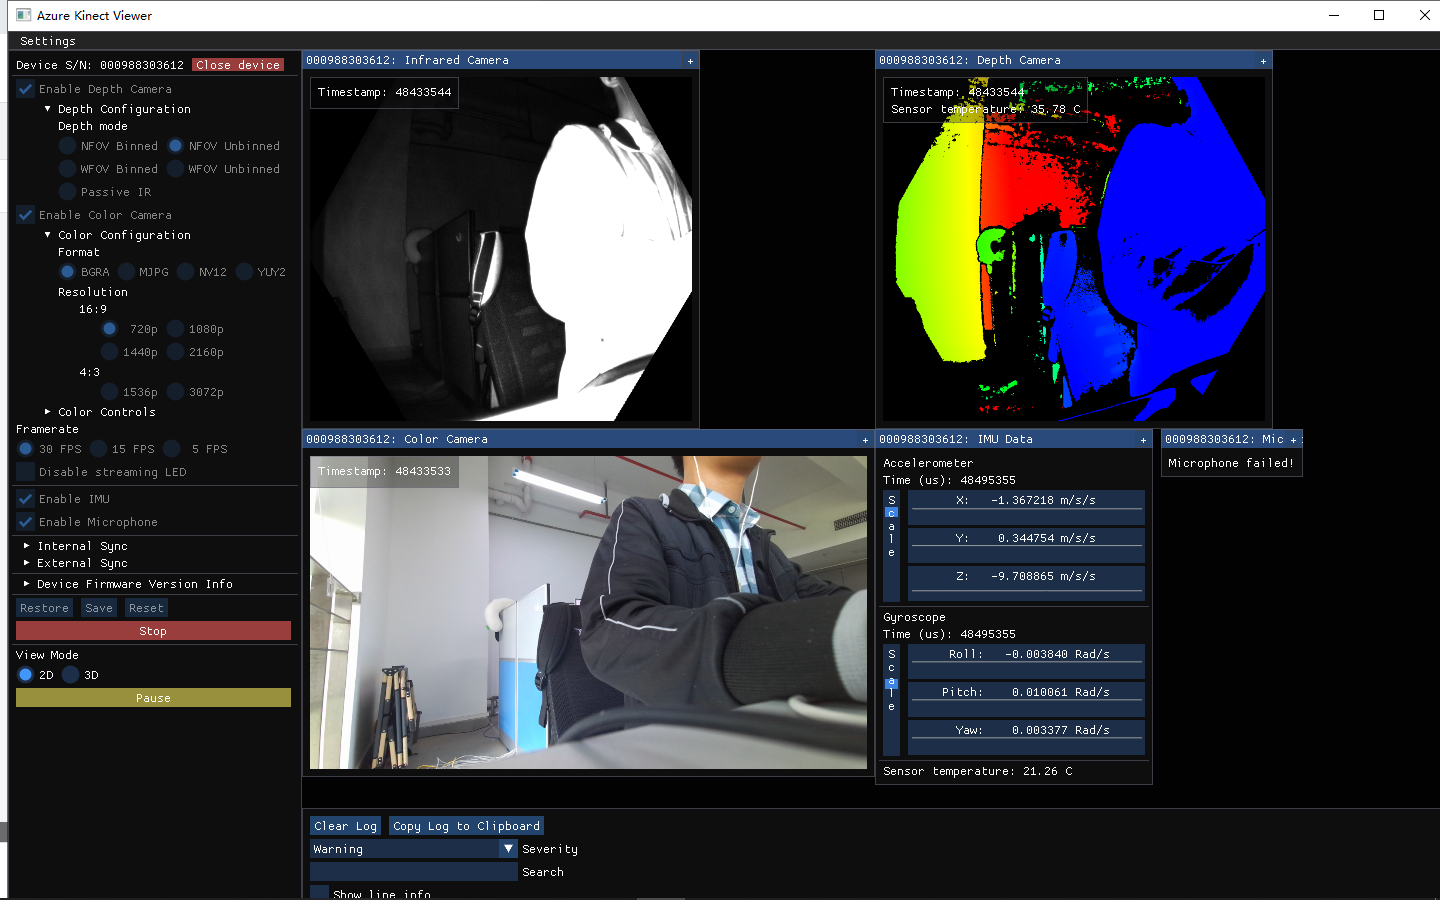Expand the Mic panel with its plus icon
This screenshot has width=1440, height=900.
point(1291,439)
